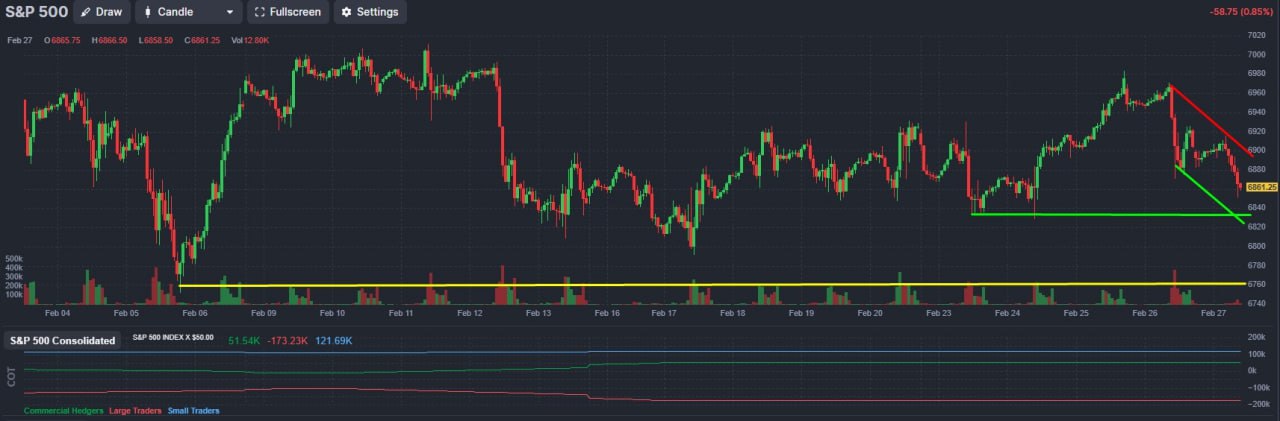Screen dimensions: 1280x421
Task: Click the Feb 10 date label
Action: [x=332, y=313]
